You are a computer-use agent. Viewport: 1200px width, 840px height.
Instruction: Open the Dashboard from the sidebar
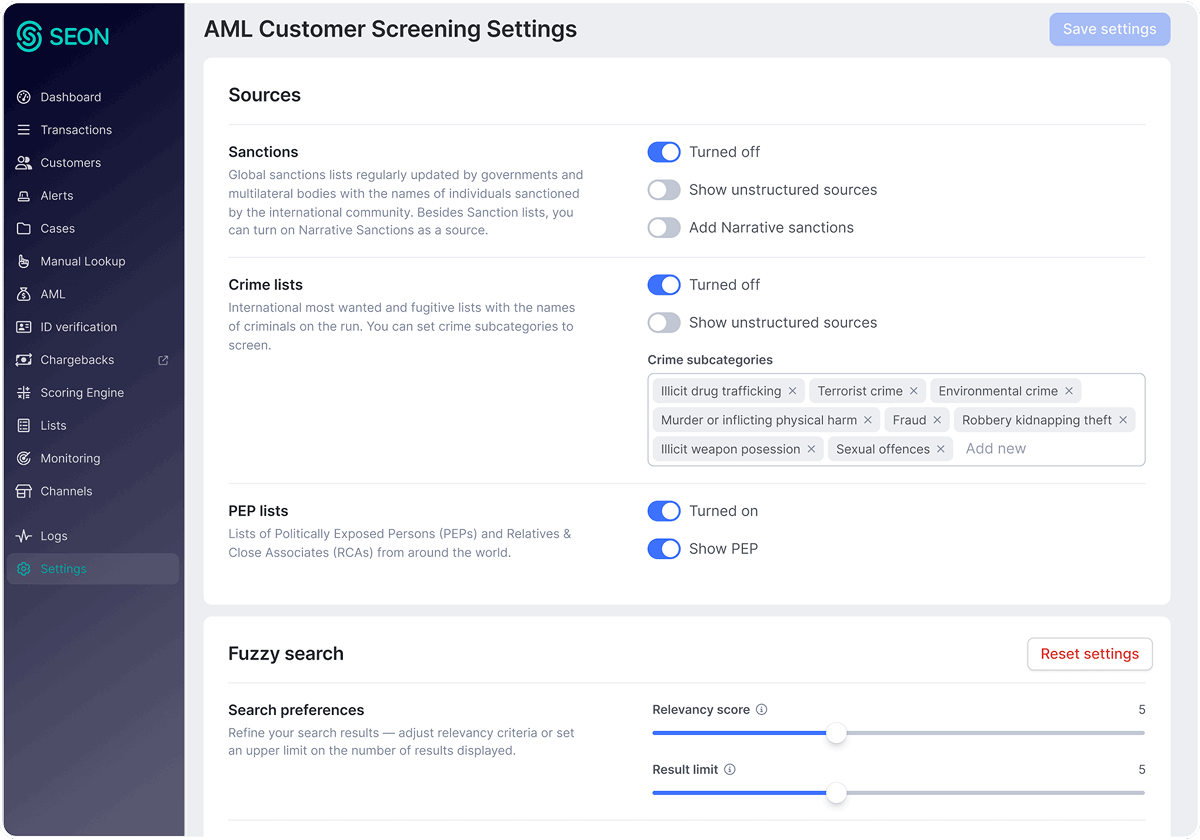pos(75,97)
